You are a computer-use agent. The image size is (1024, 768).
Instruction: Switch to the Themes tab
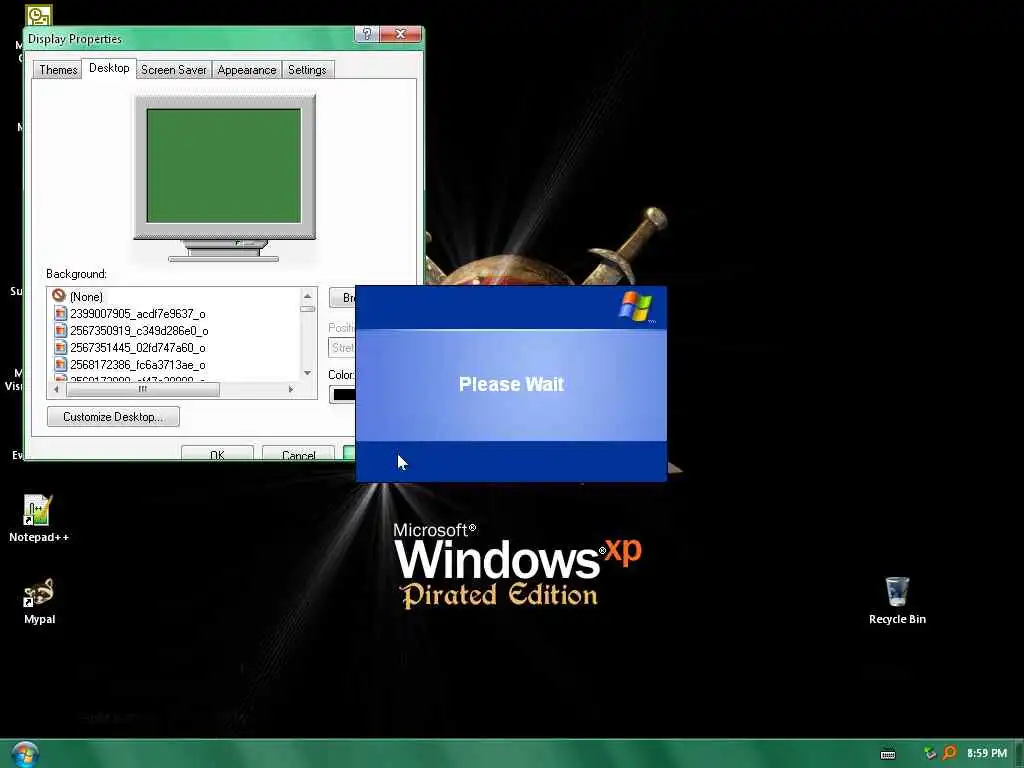(57, 70)
